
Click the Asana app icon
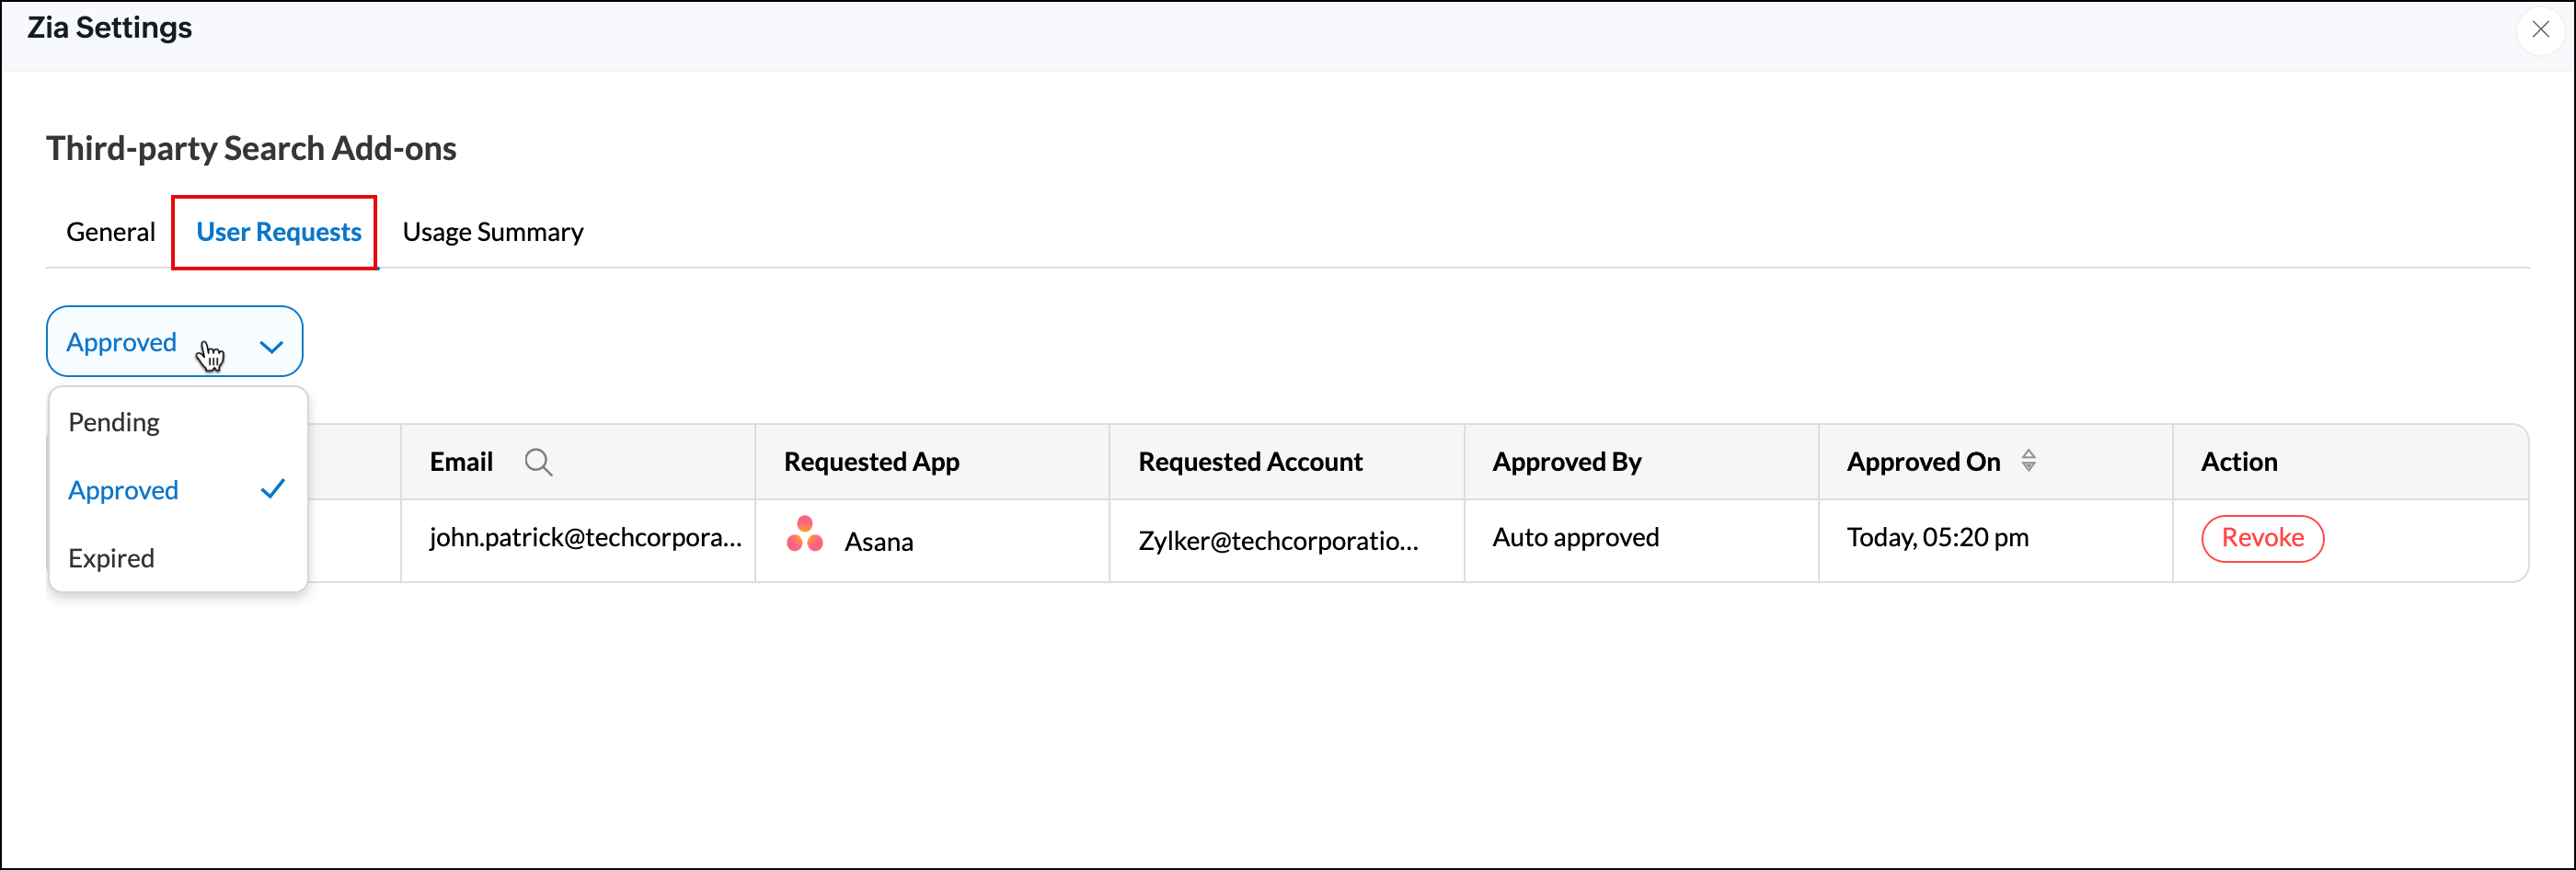point(804,535)
